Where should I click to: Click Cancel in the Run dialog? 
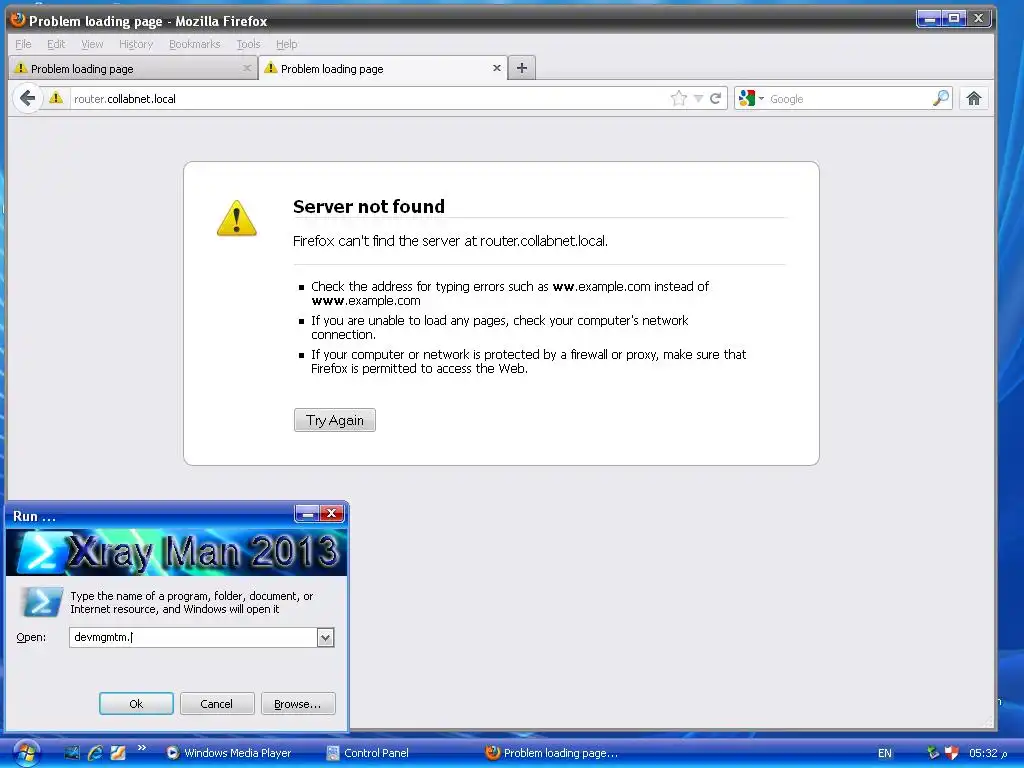click(216, 703)
